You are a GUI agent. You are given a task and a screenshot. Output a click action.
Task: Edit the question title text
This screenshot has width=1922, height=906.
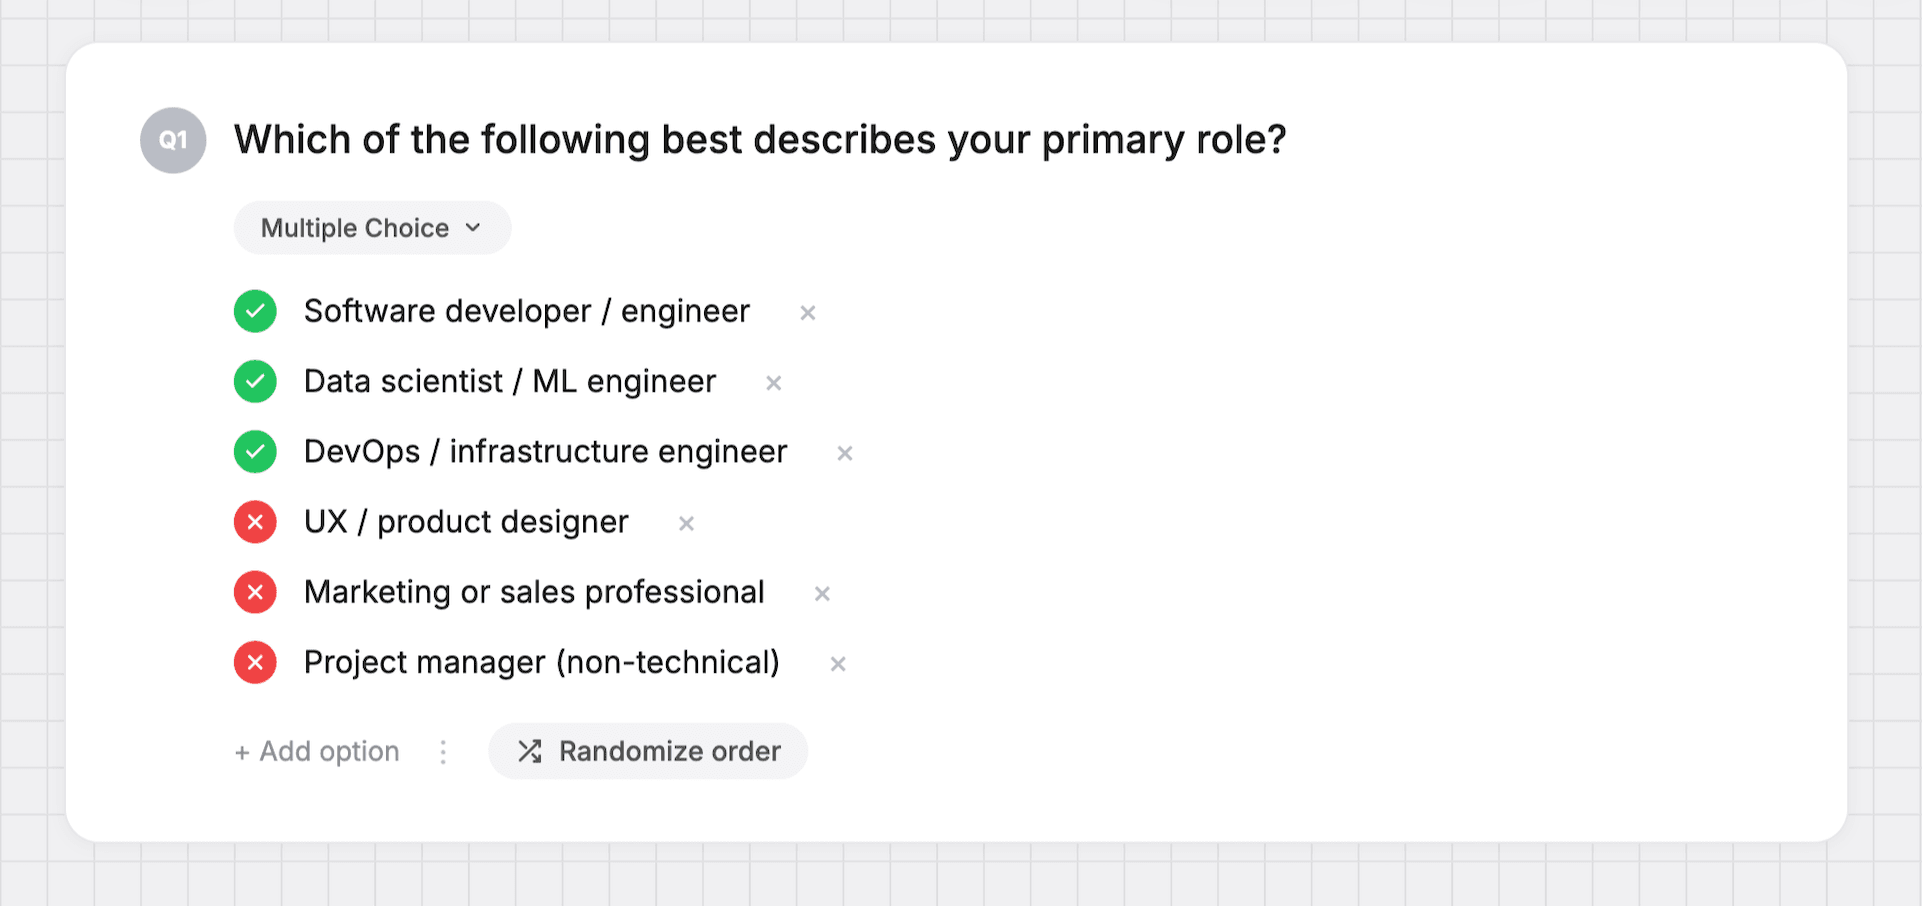coord(760,140)
